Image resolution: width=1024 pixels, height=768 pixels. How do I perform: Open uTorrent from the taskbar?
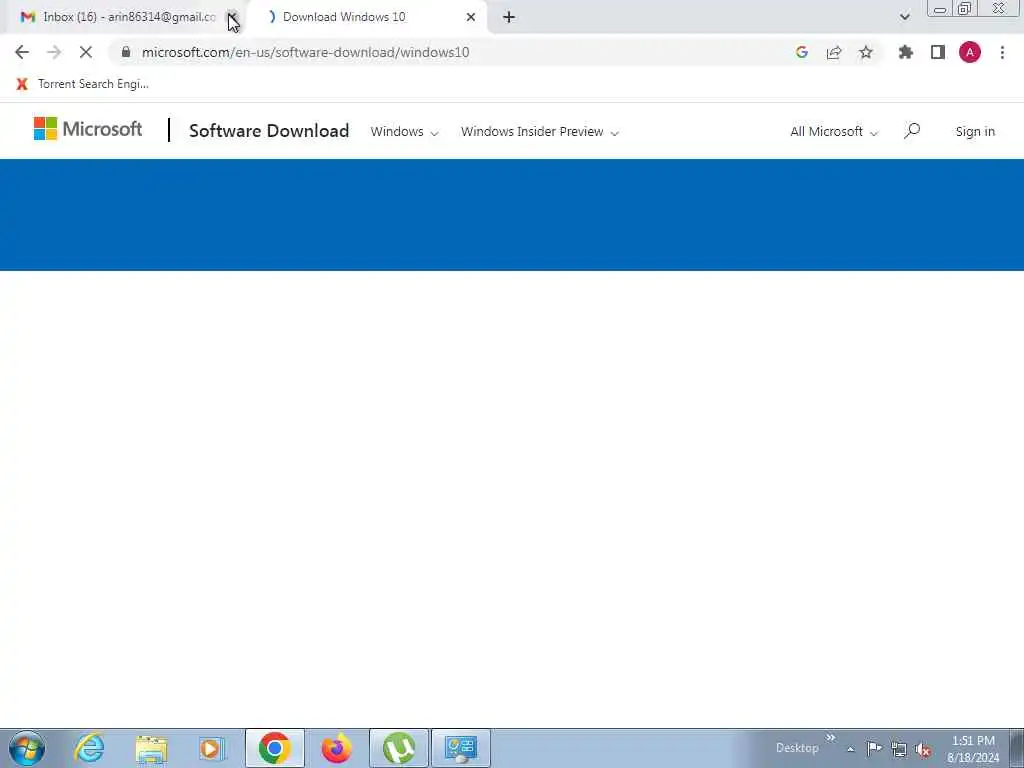click(x=399, y=748)
